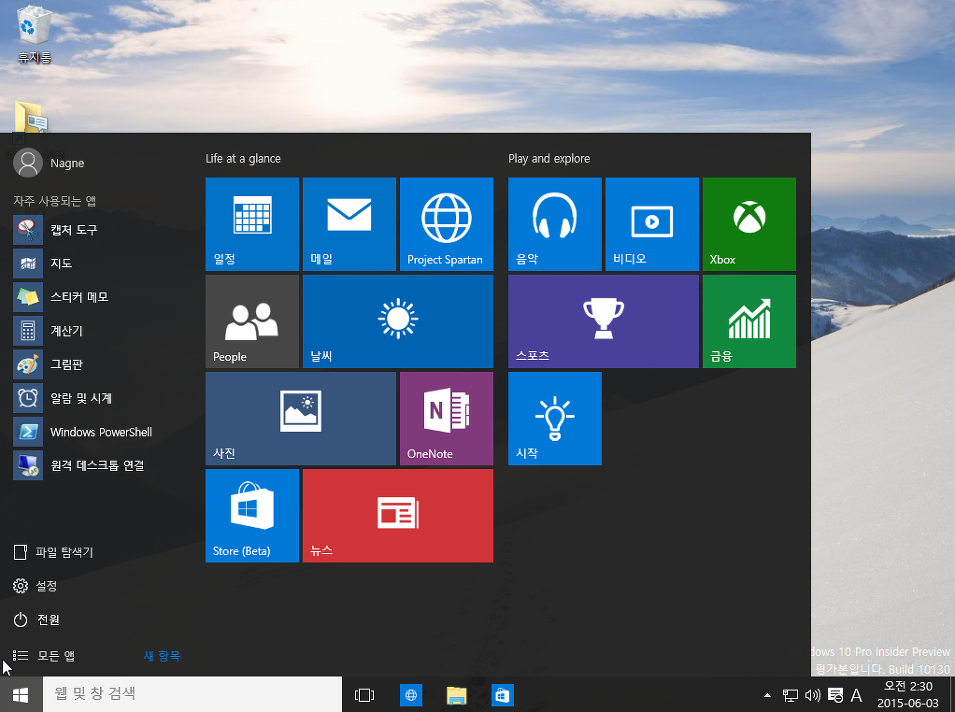
Task: Launch the Xbox tile
Action: click(749, 224)
